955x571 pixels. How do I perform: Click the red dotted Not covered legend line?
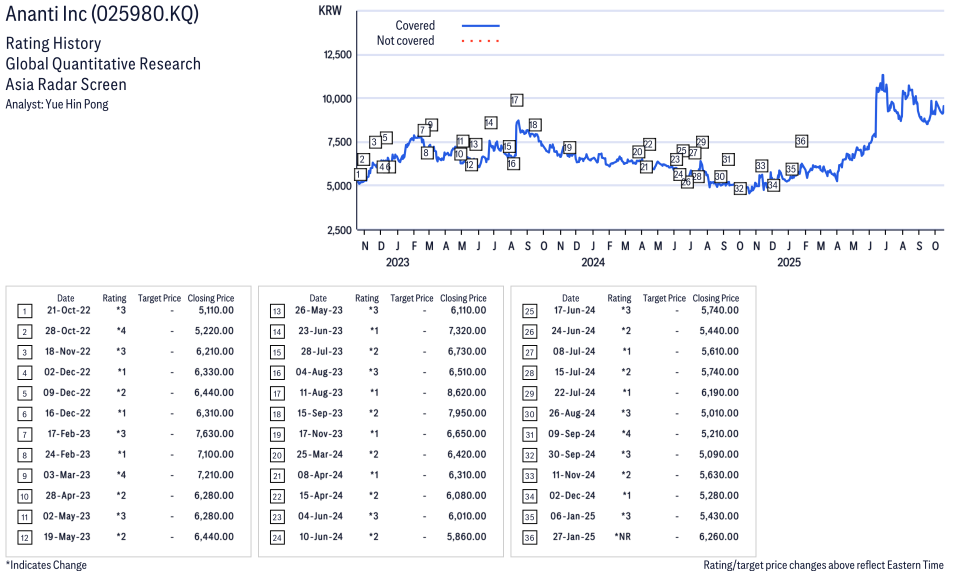click(x=480, y=41)
